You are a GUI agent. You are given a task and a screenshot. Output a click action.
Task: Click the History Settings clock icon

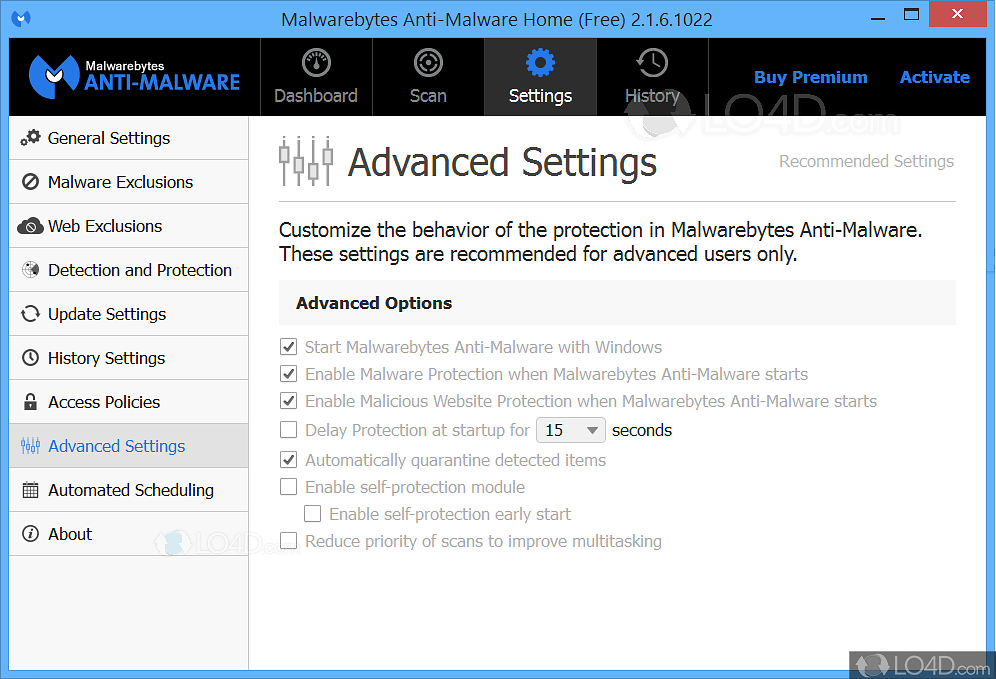(x=30, y=358)
